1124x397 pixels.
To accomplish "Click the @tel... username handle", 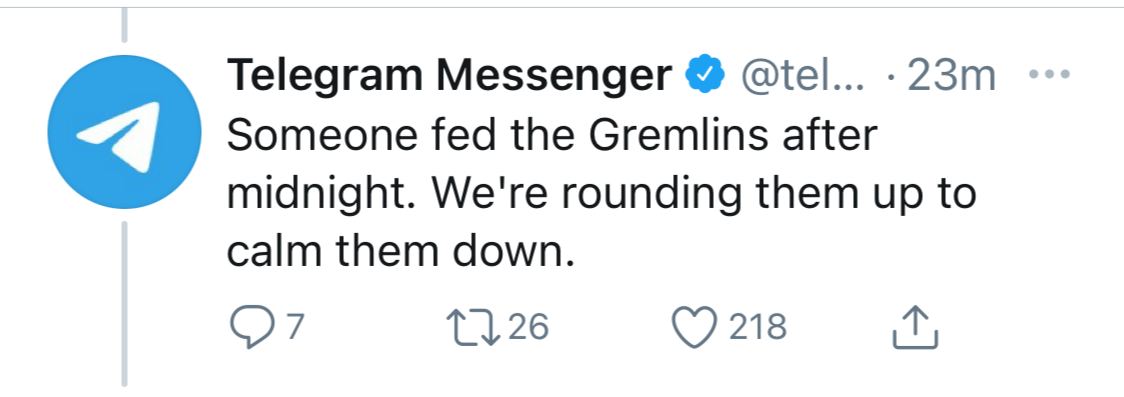I will click(803, 76).
